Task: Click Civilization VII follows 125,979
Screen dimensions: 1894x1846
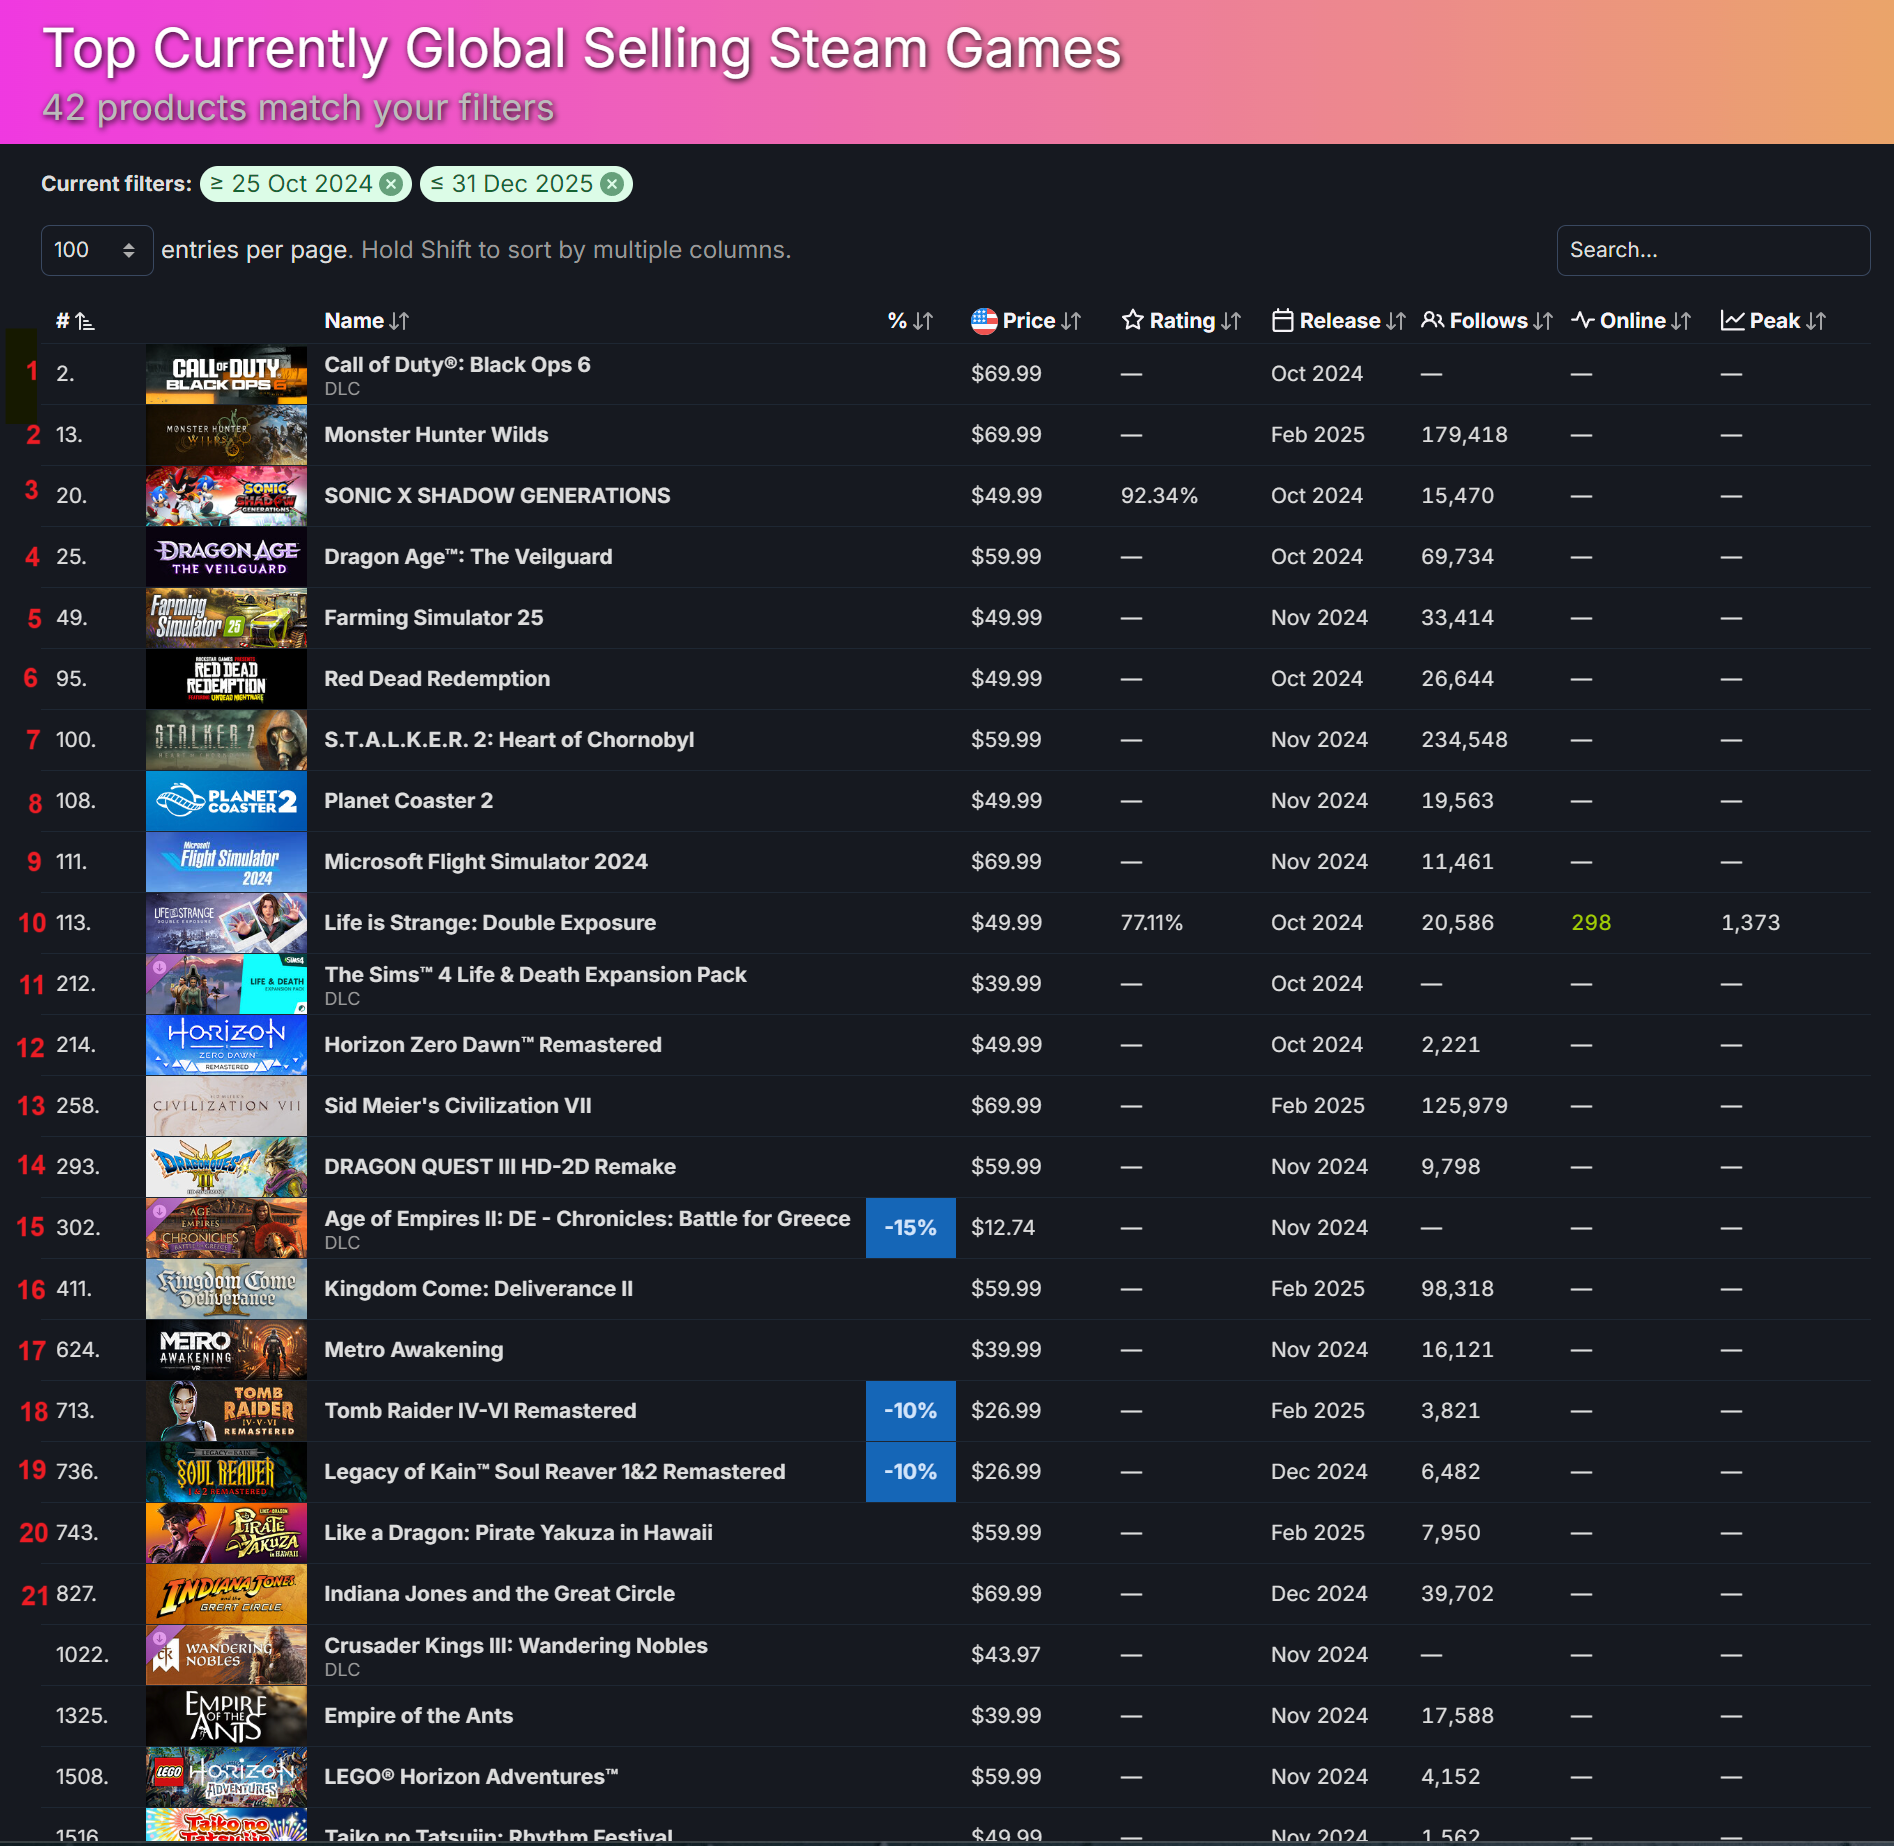Action: point(1464,1106)
